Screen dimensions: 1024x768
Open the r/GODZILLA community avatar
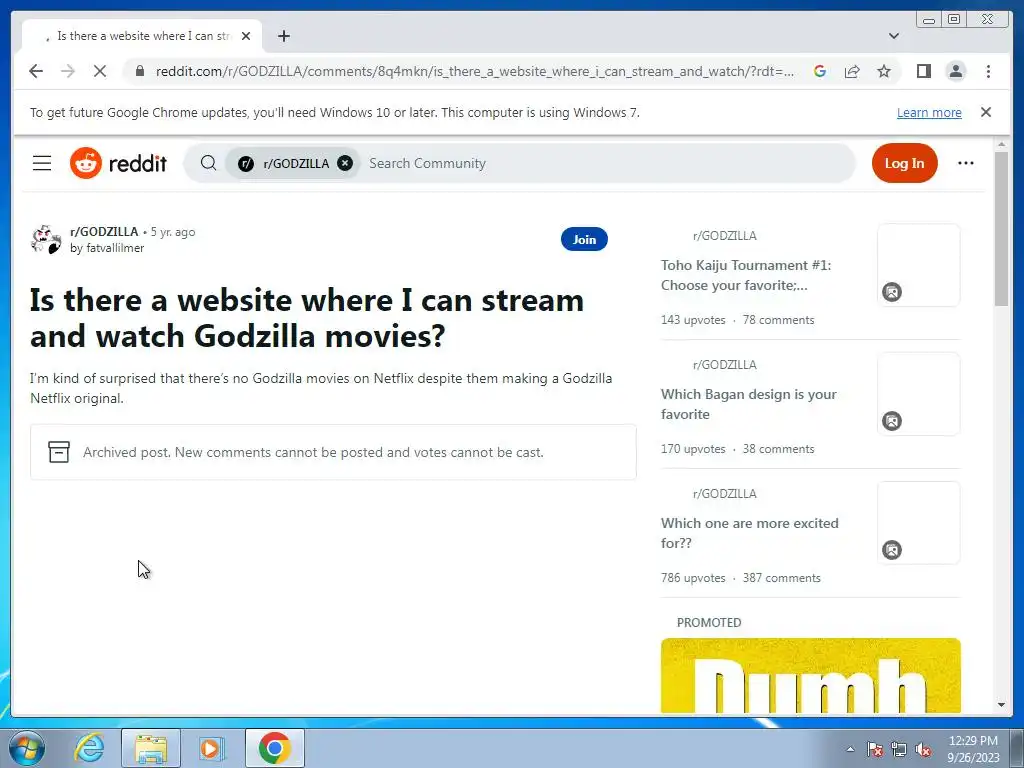(x=46, y=239)
